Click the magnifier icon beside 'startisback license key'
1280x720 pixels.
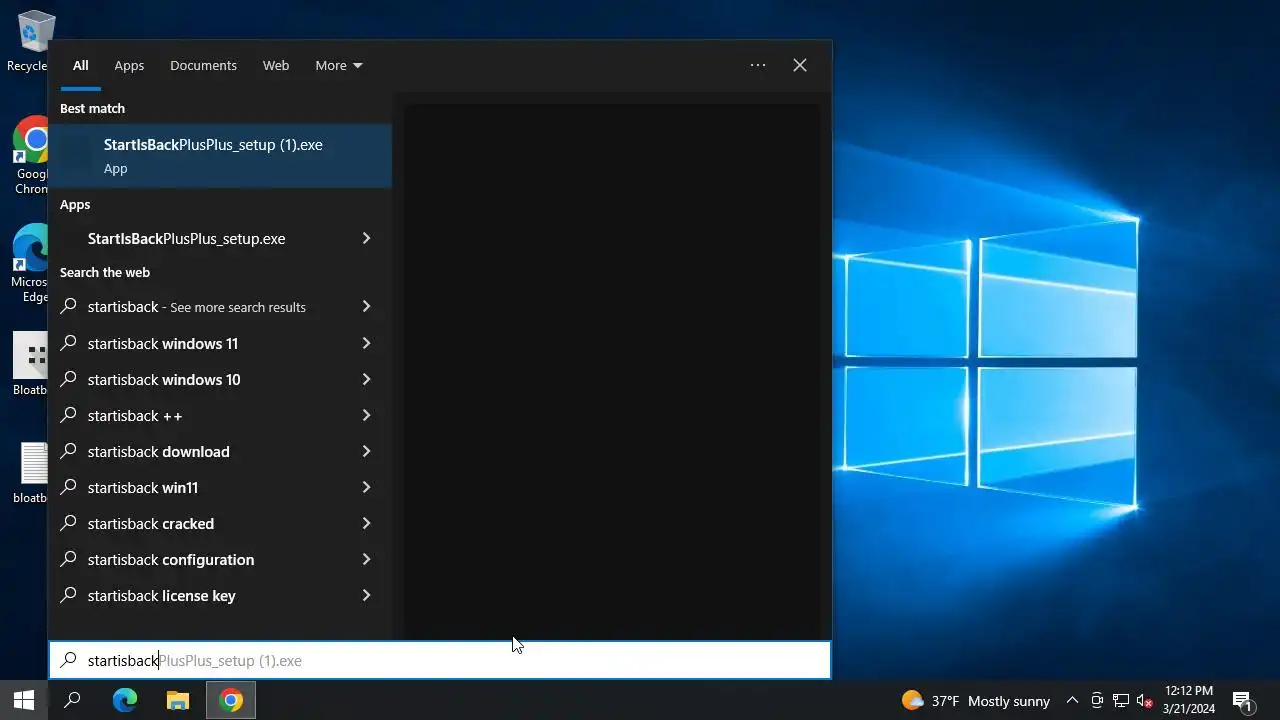tap(69, 595)
